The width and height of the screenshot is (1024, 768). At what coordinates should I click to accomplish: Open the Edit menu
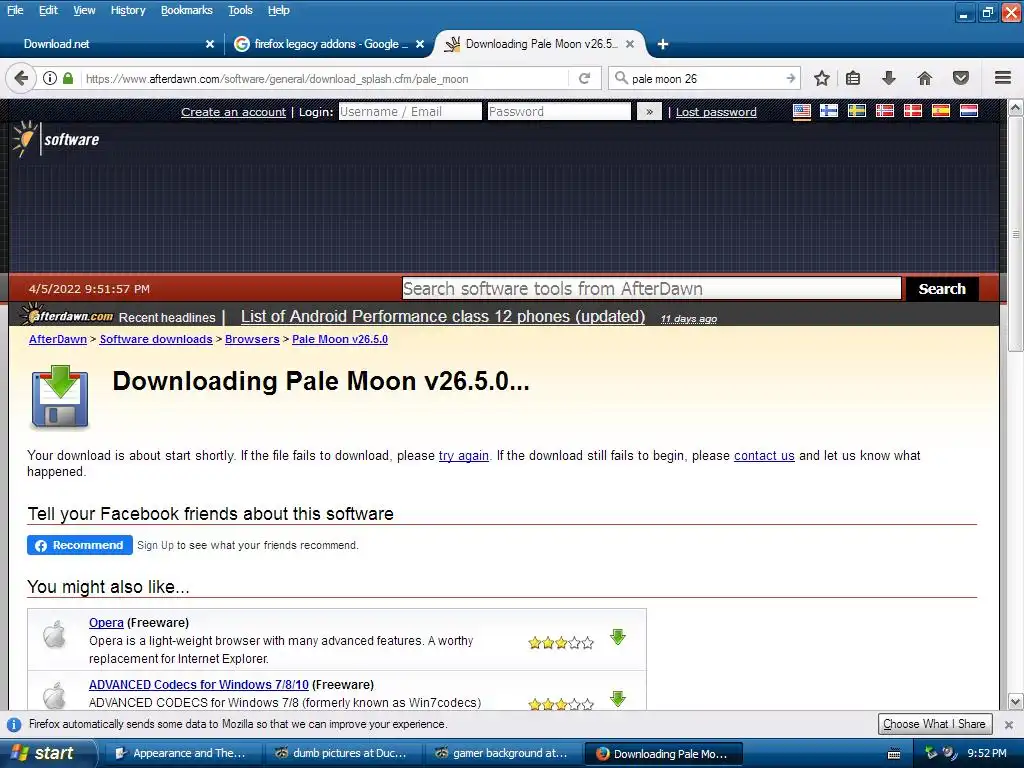(48, 10)
